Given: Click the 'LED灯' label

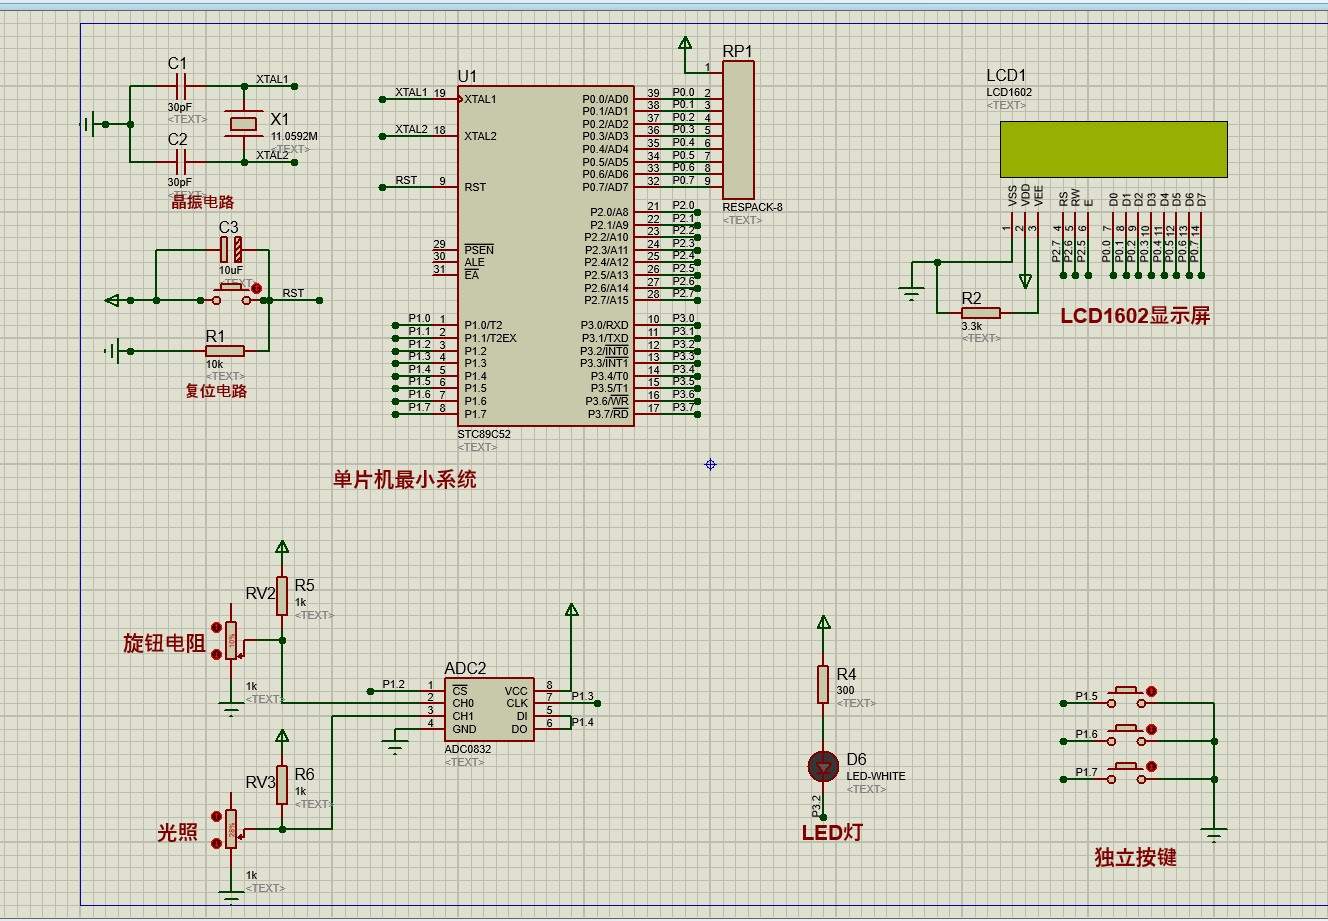Looking at the screenshot, I should coord(832,832).
